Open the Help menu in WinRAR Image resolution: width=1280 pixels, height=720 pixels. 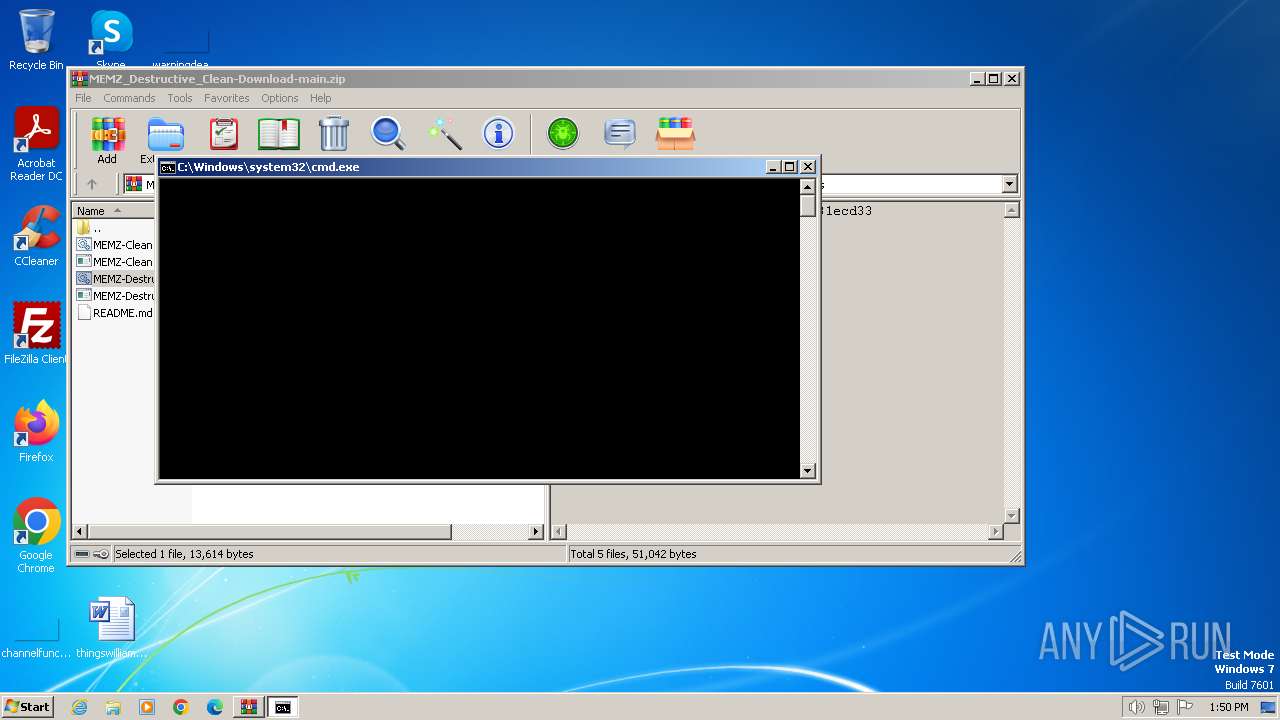tap(320, 98)
